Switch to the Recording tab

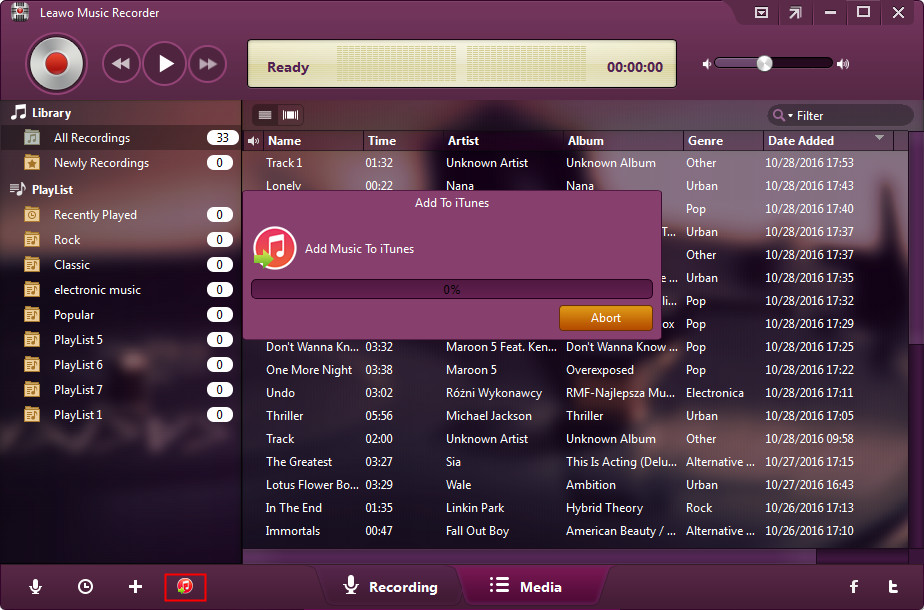[390, 587]
